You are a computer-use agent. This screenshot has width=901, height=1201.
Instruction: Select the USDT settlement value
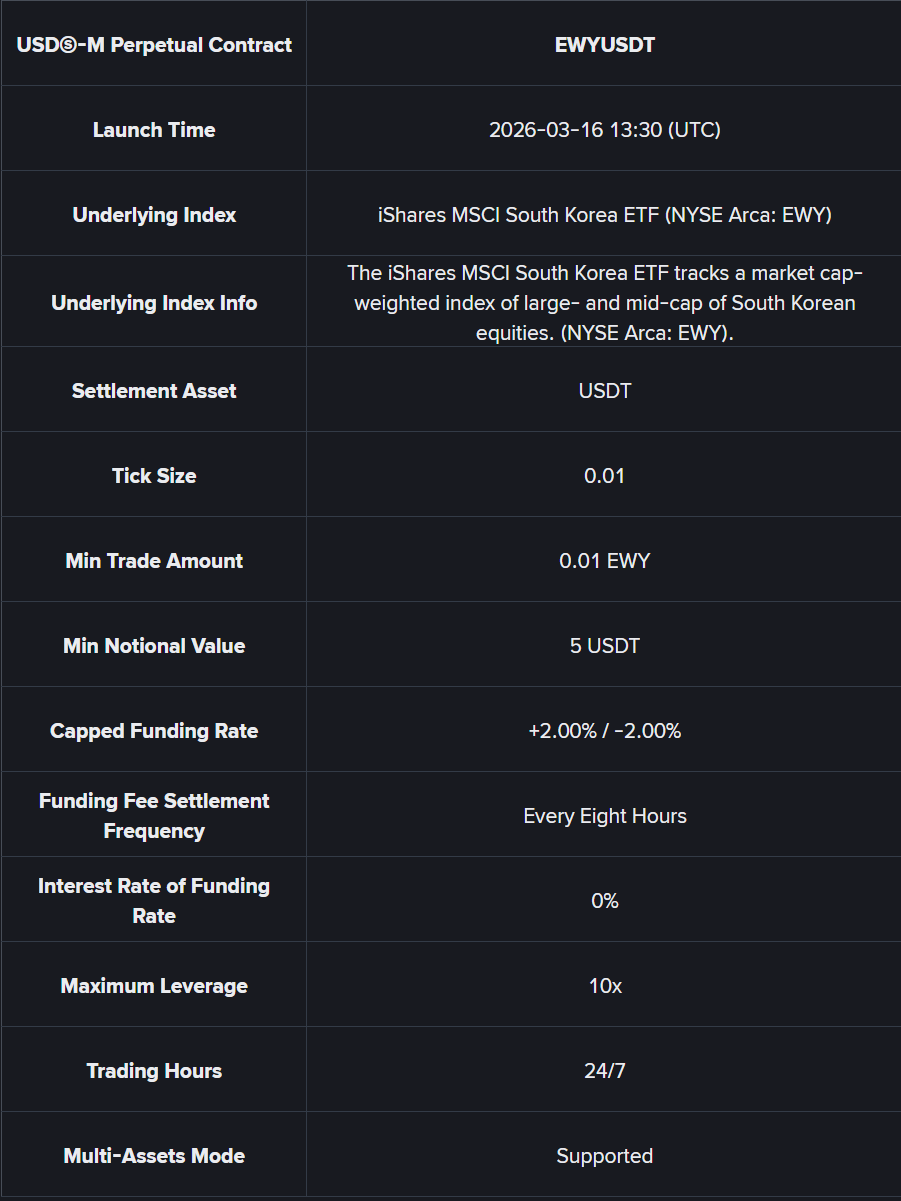click(x=604, y=390)
